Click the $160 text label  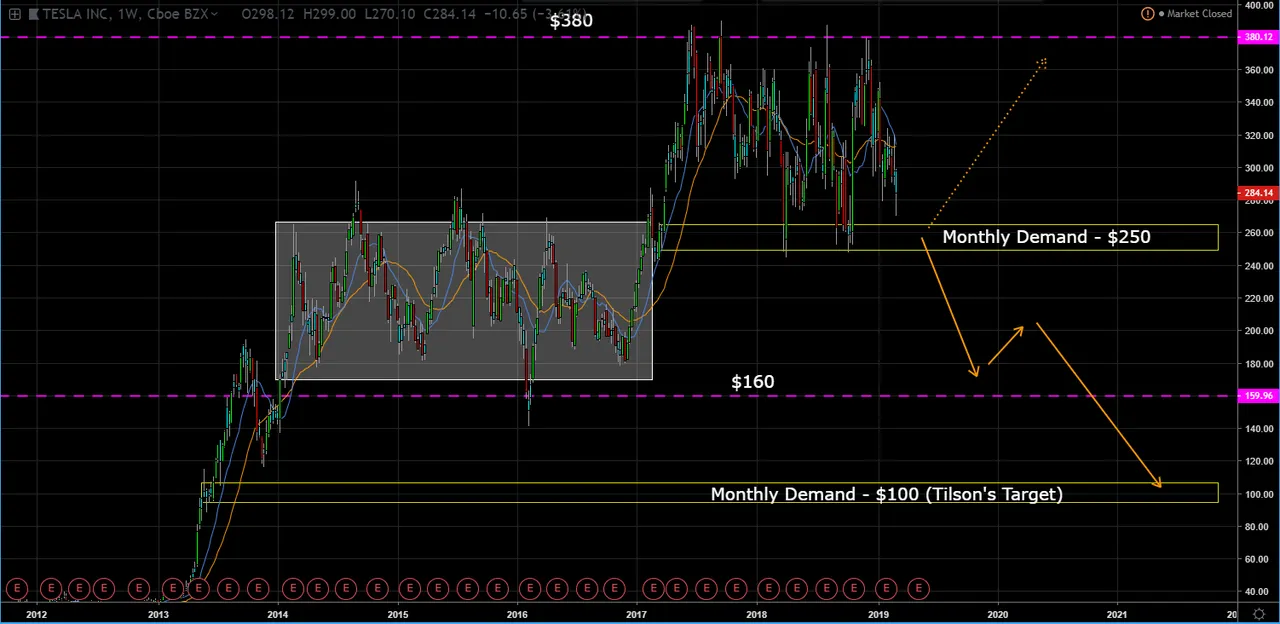click(x=752, y=382)
